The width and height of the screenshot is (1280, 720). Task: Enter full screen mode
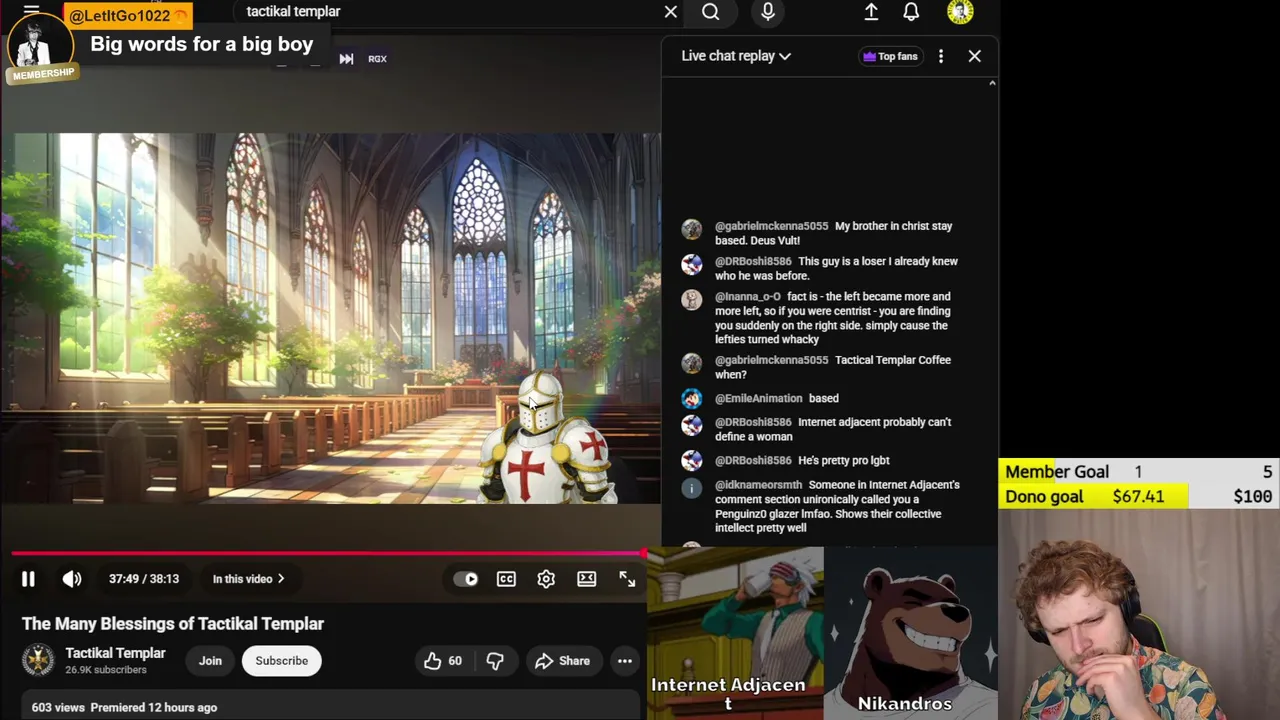tap(627, 579)
